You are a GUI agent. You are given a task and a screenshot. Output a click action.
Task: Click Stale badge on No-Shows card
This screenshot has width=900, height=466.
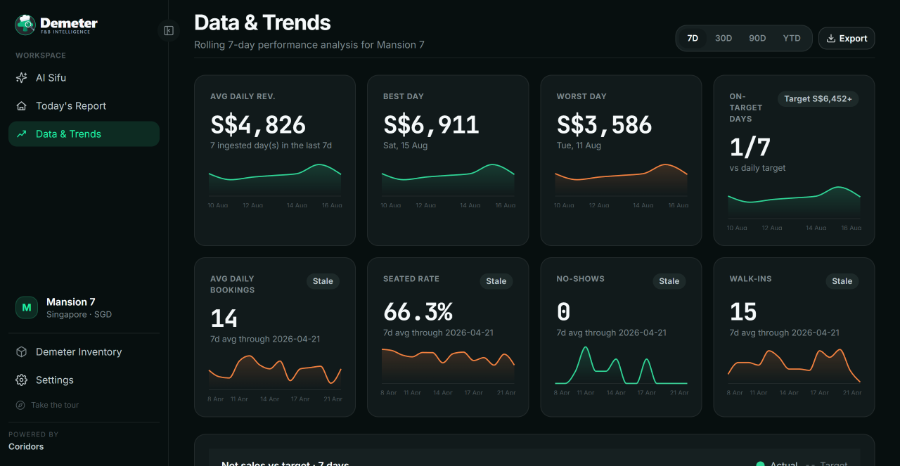pyautogui.click(x=669, y=281)
